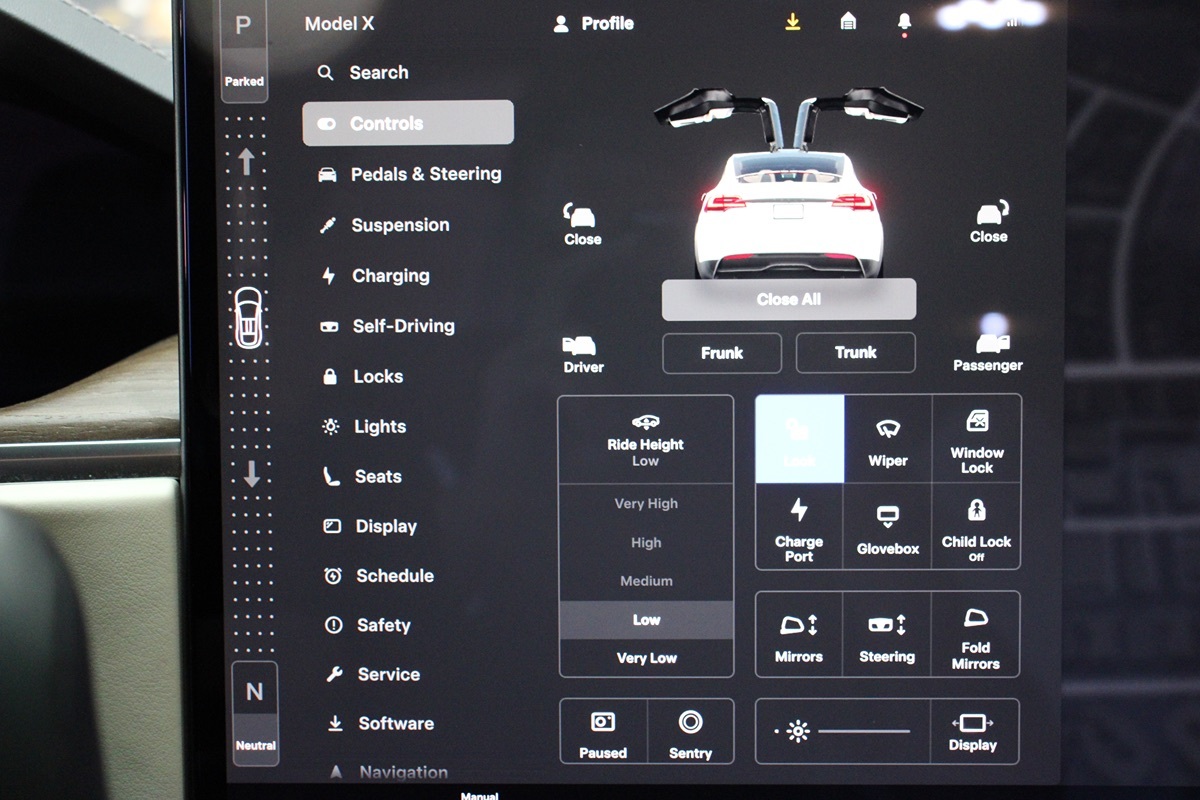Tap the drive forward arrow
The height and width of the screenshot is (800, 1200).
pyautogui.click(x=246, y=162)
